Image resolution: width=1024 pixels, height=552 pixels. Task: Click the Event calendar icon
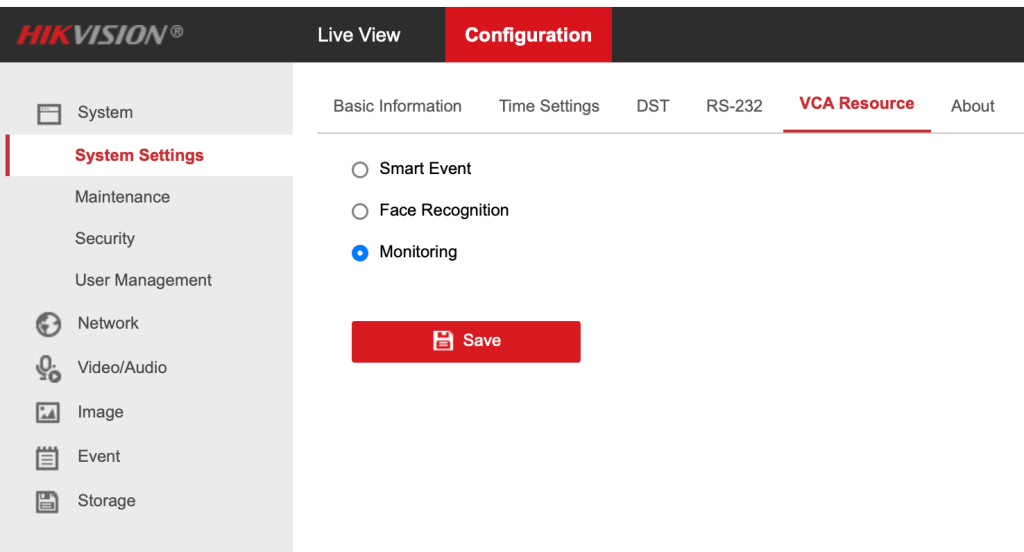(48, 458)
